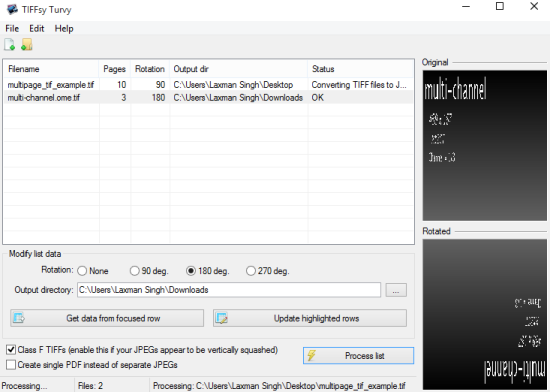Click the Original preview thumbnail
Viewport: 550px width, 392px height.
click(484, 146)
